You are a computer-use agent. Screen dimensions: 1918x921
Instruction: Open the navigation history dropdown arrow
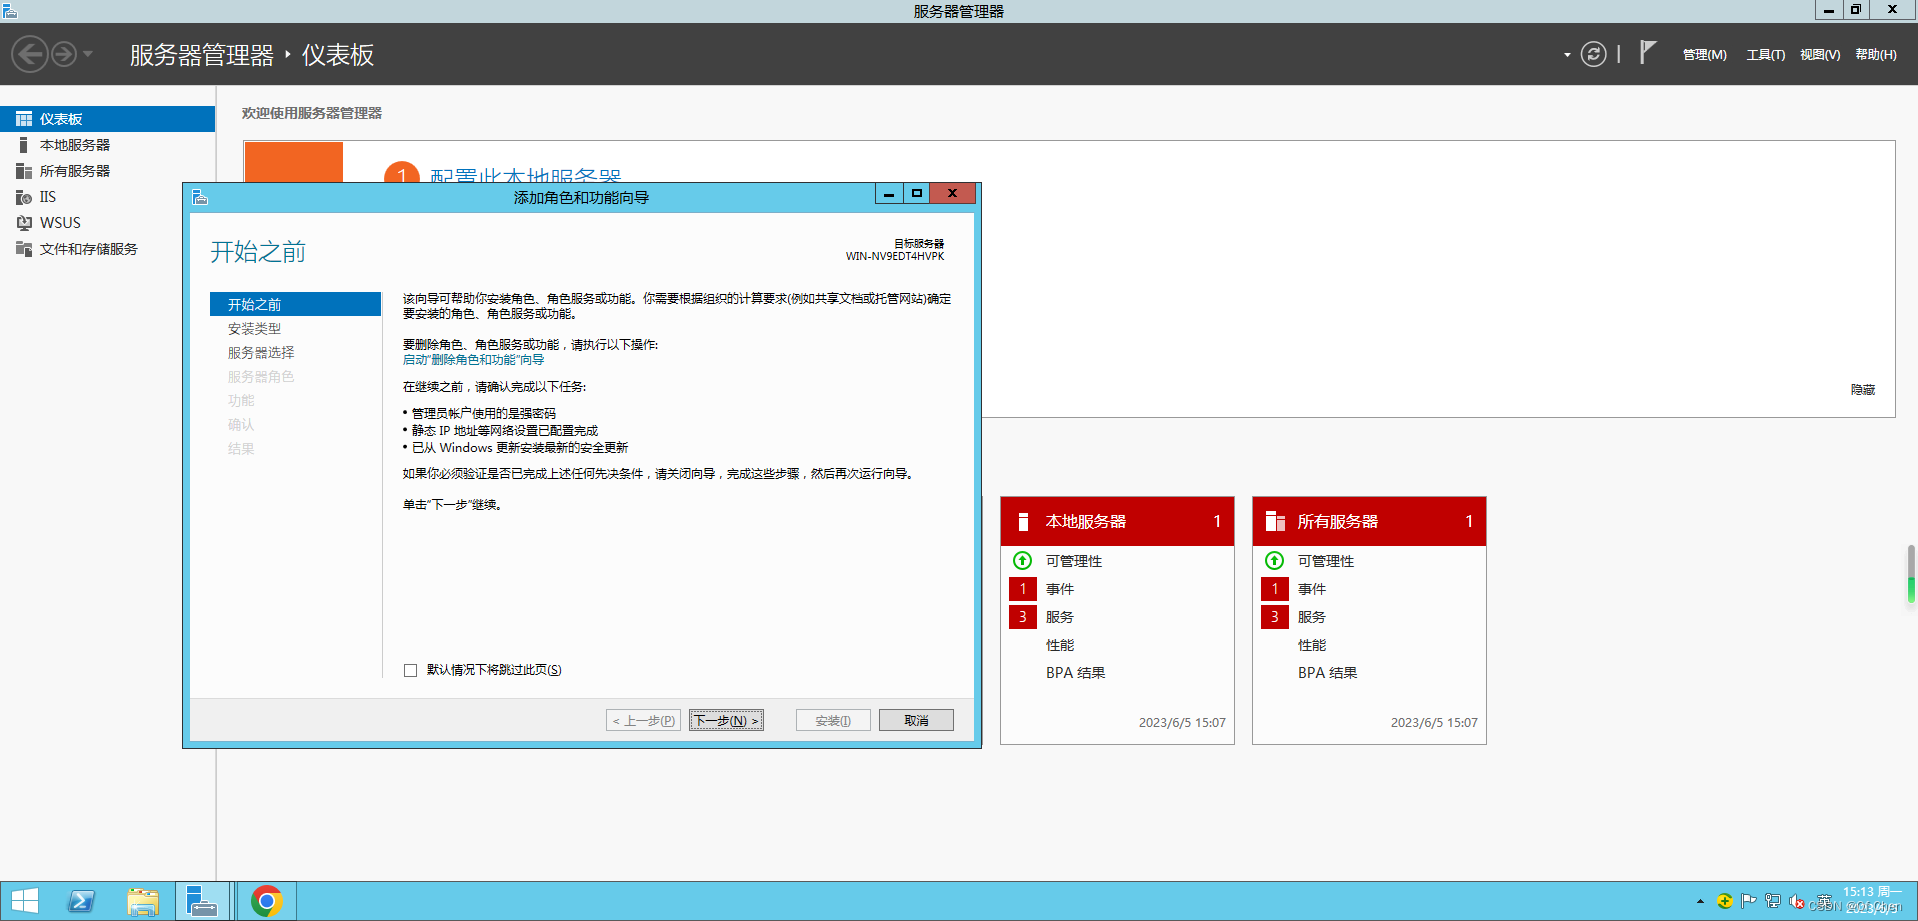(88, 54)
